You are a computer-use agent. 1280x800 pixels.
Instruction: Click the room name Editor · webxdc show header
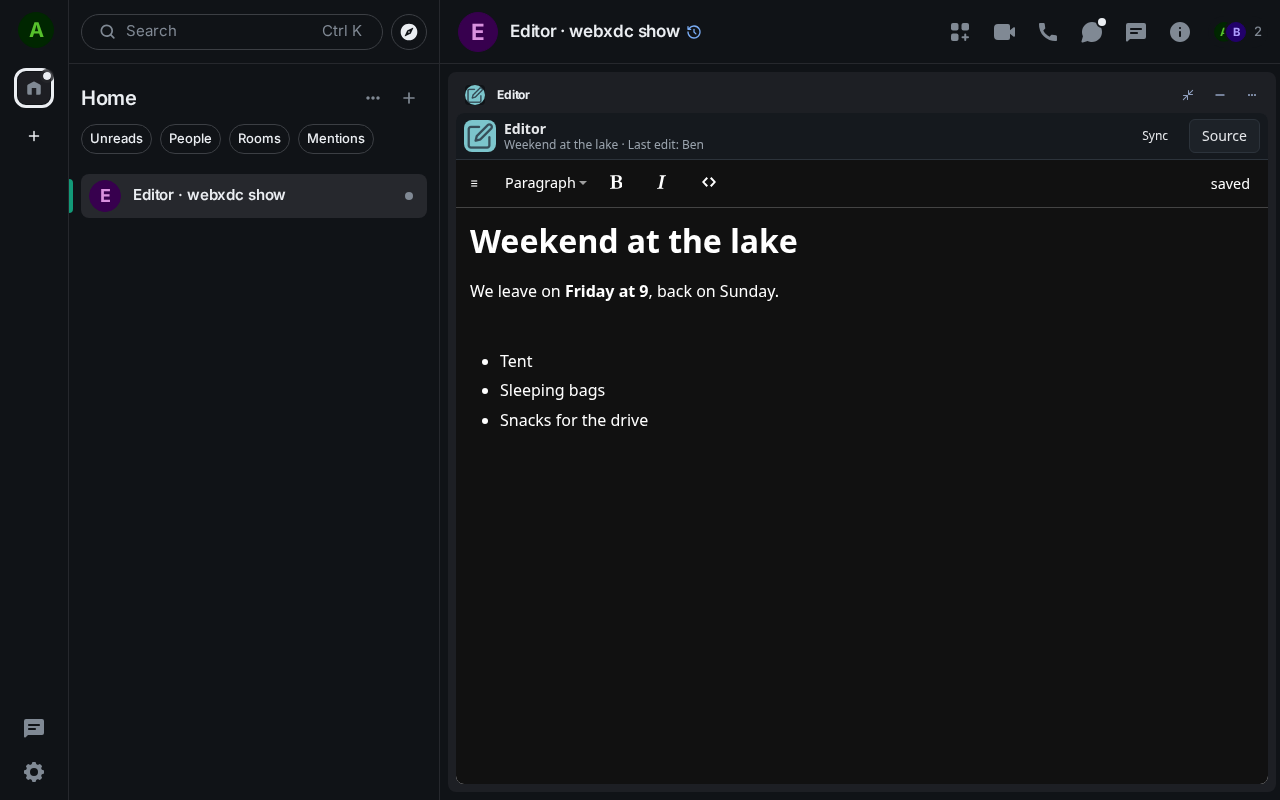tap(595, 32)
